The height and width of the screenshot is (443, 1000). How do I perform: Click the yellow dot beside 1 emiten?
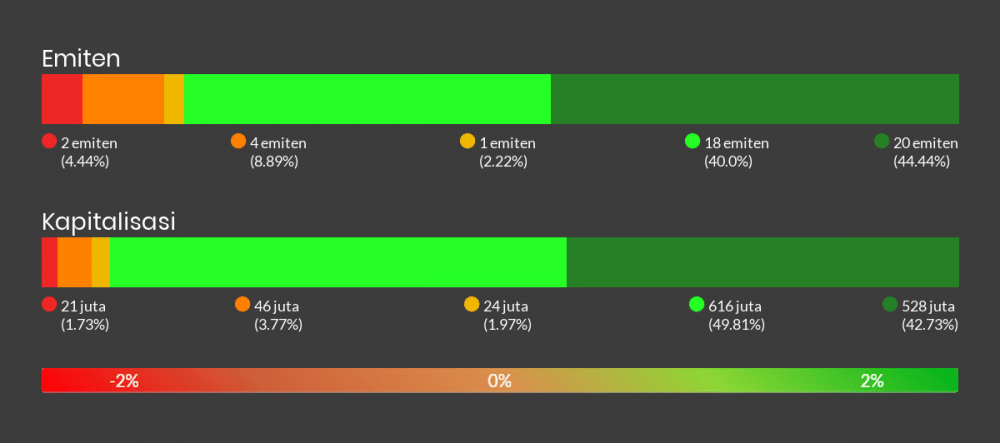pos(467,141)
